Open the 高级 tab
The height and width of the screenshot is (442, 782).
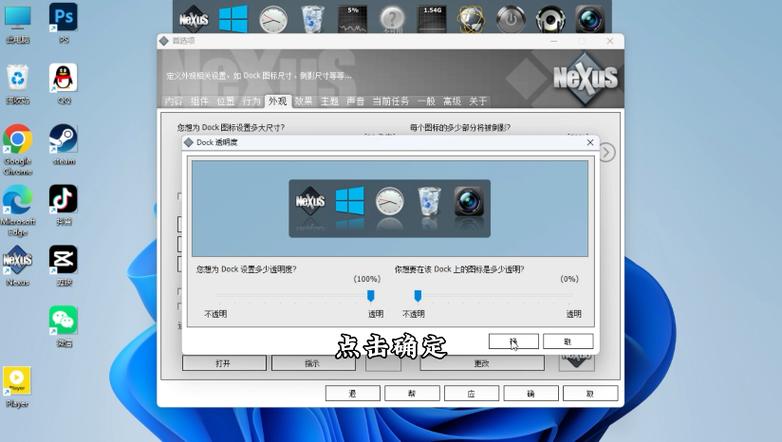coord(452,101)
